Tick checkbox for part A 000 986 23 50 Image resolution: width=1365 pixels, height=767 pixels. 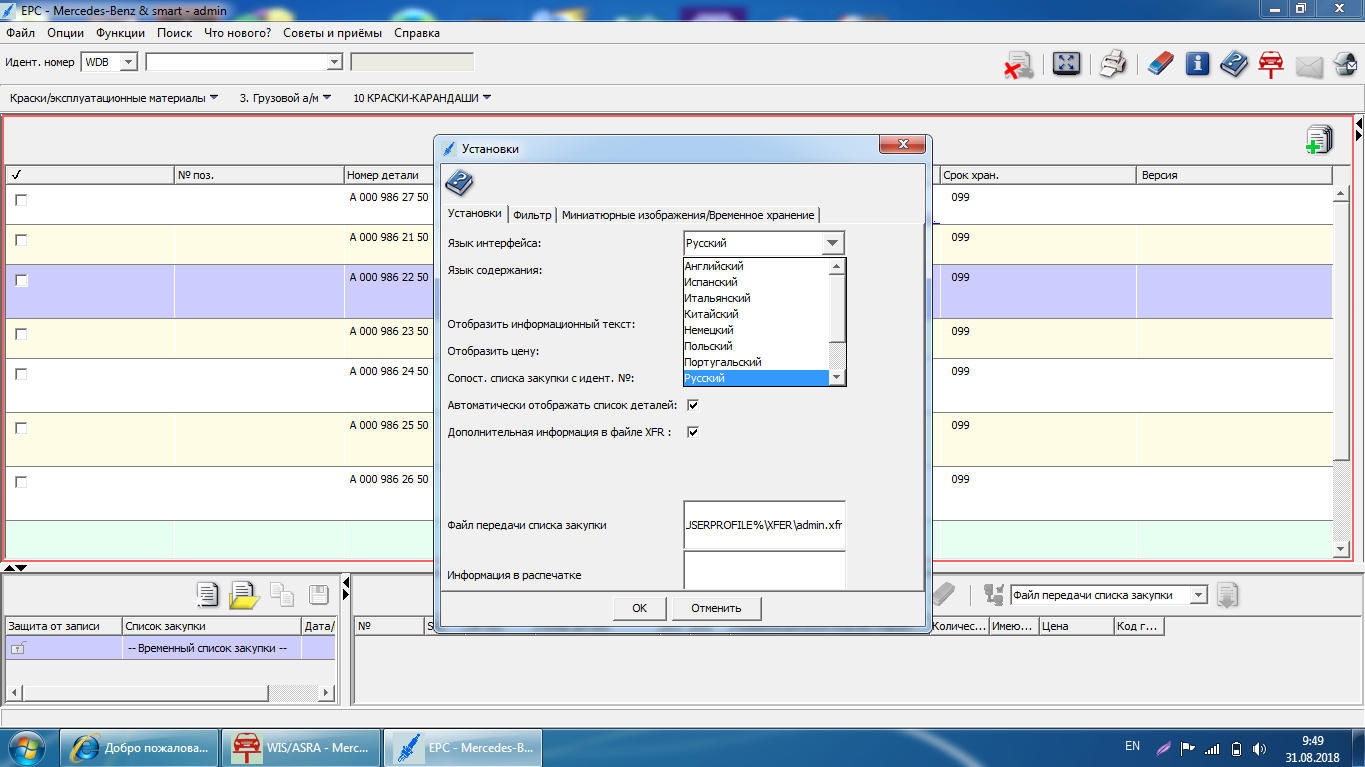21,334
